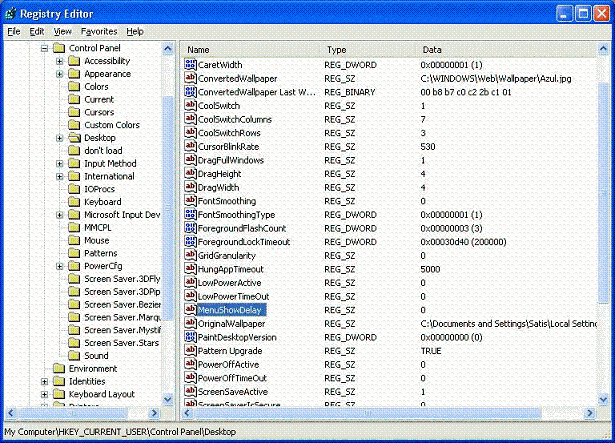Viewport: 615px width, 443px height.
Task: Click the ConvertedWallpaper Last W... binary icon
Action: pos(190,92)
